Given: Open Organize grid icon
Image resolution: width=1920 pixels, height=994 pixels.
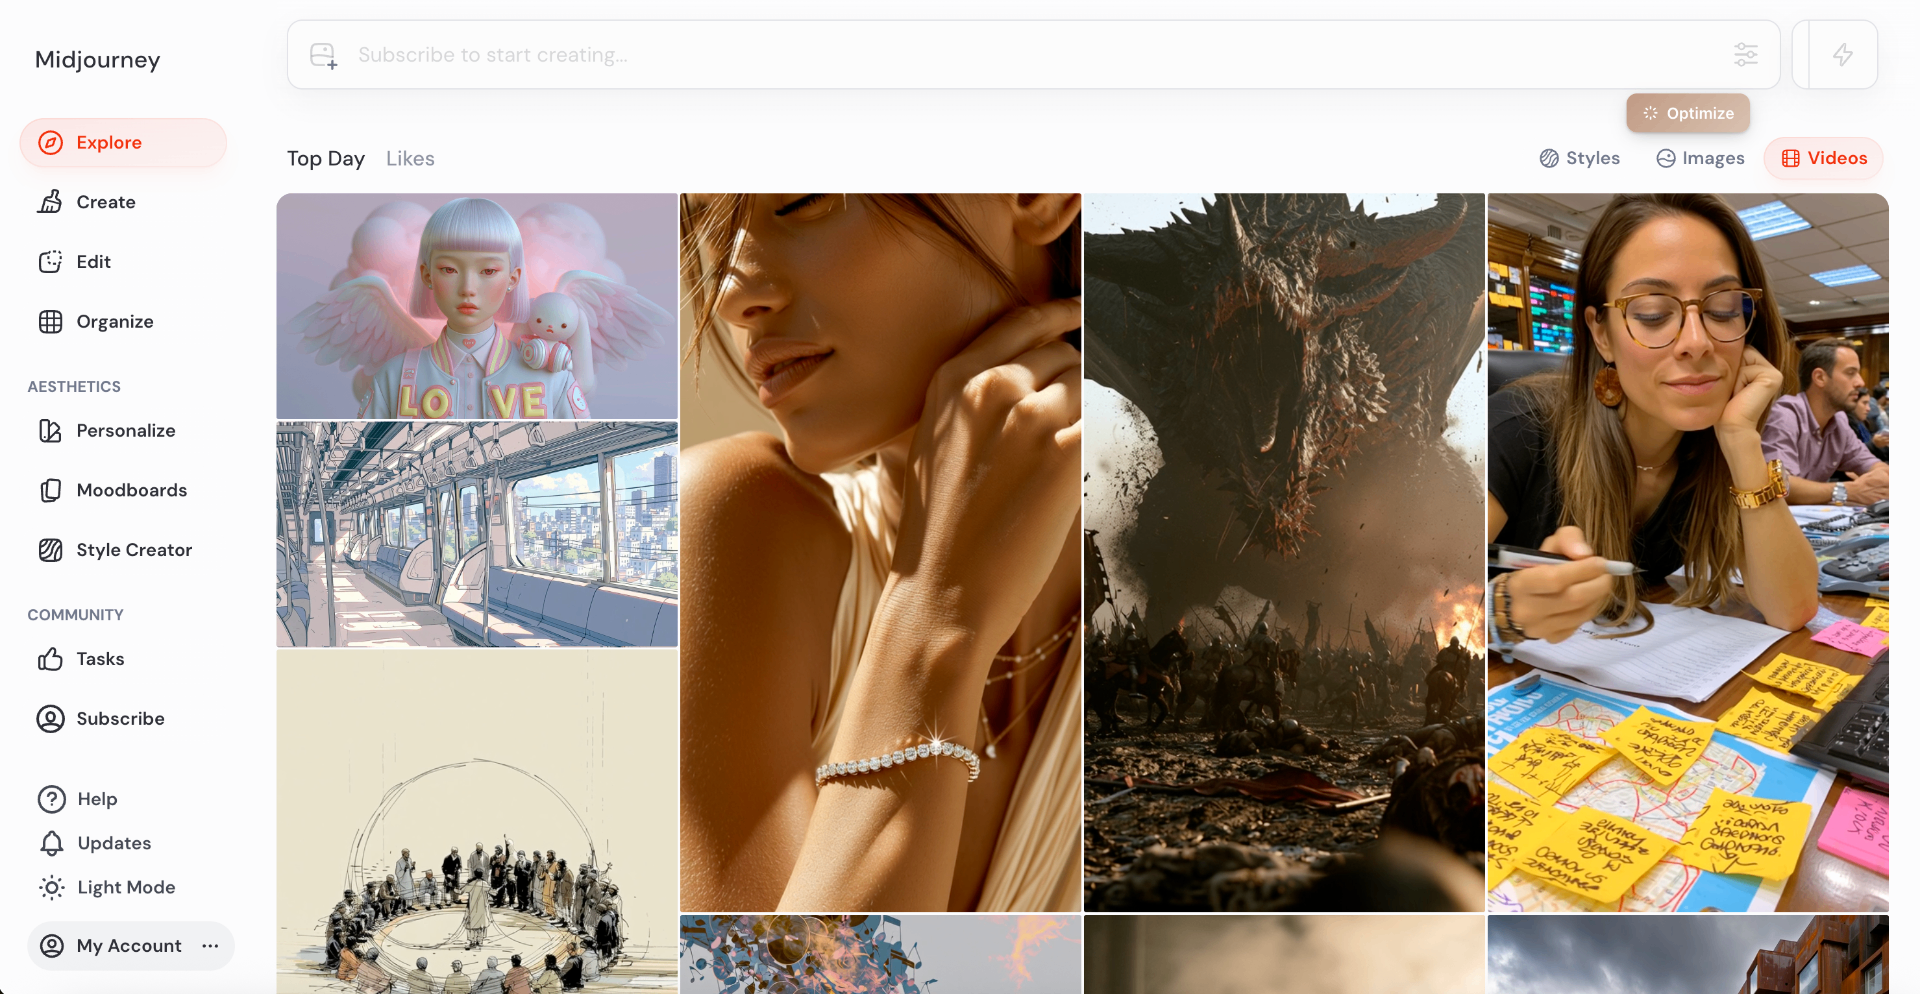Looking at the screenshot, I should [x=50, y=322].
